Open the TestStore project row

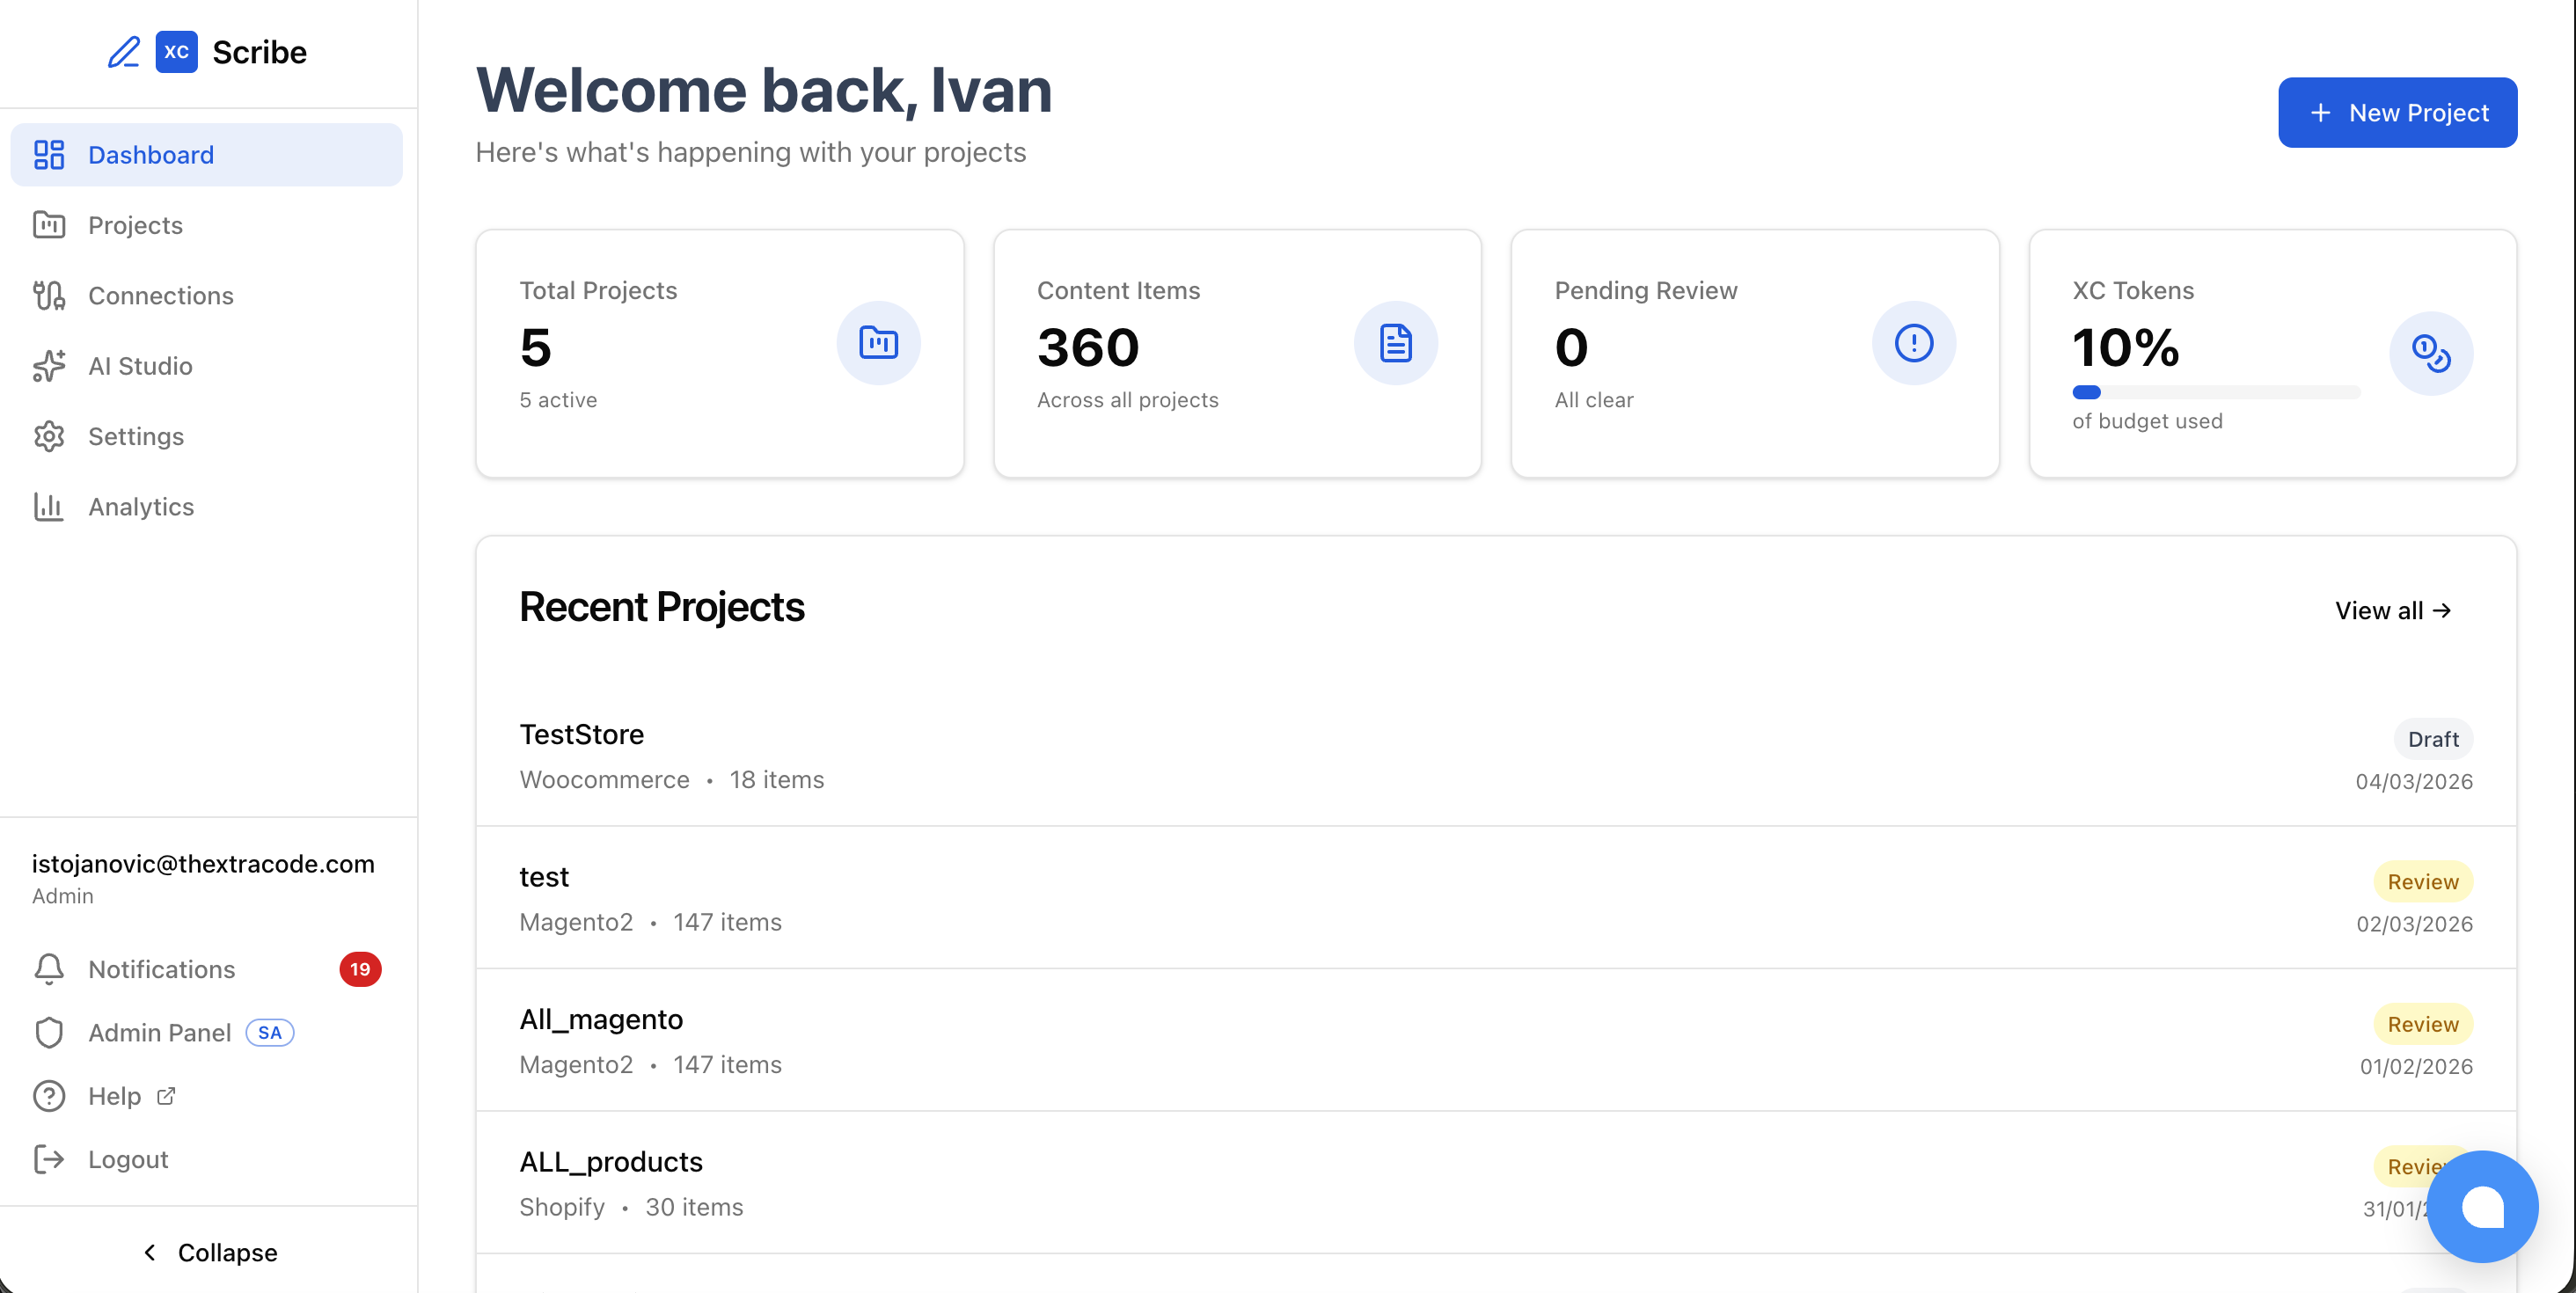coord(1495,756)
